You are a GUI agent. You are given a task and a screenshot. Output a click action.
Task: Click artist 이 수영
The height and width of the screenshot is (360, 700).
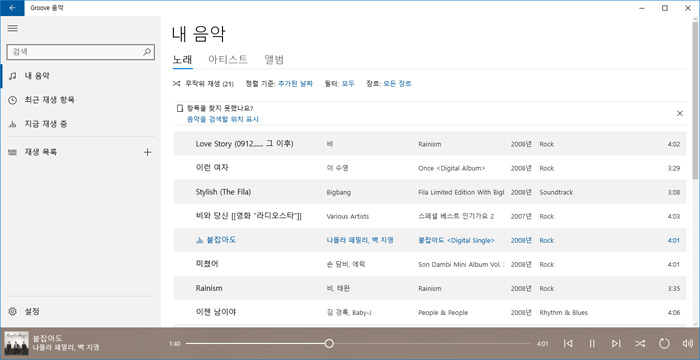338,168
